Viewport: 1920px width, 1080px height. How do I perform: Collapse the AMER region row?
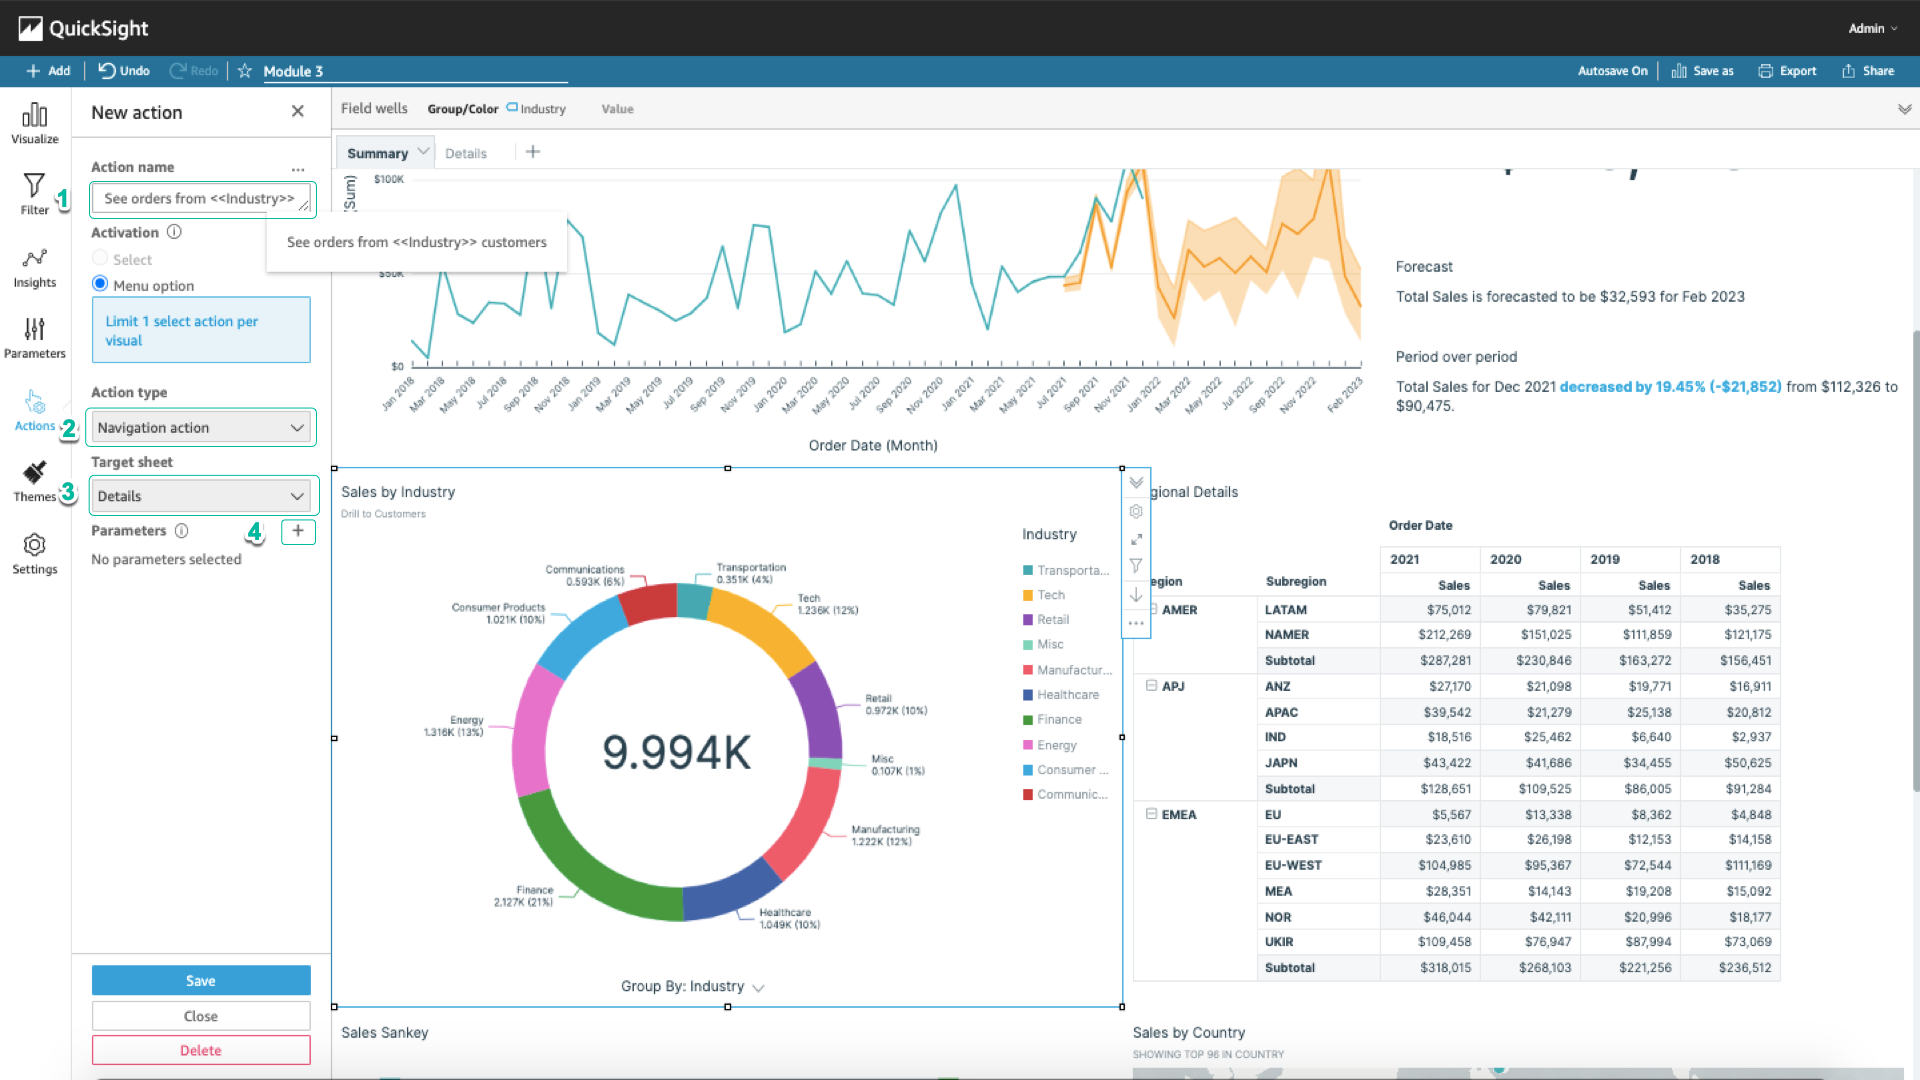click(1153, 609)
